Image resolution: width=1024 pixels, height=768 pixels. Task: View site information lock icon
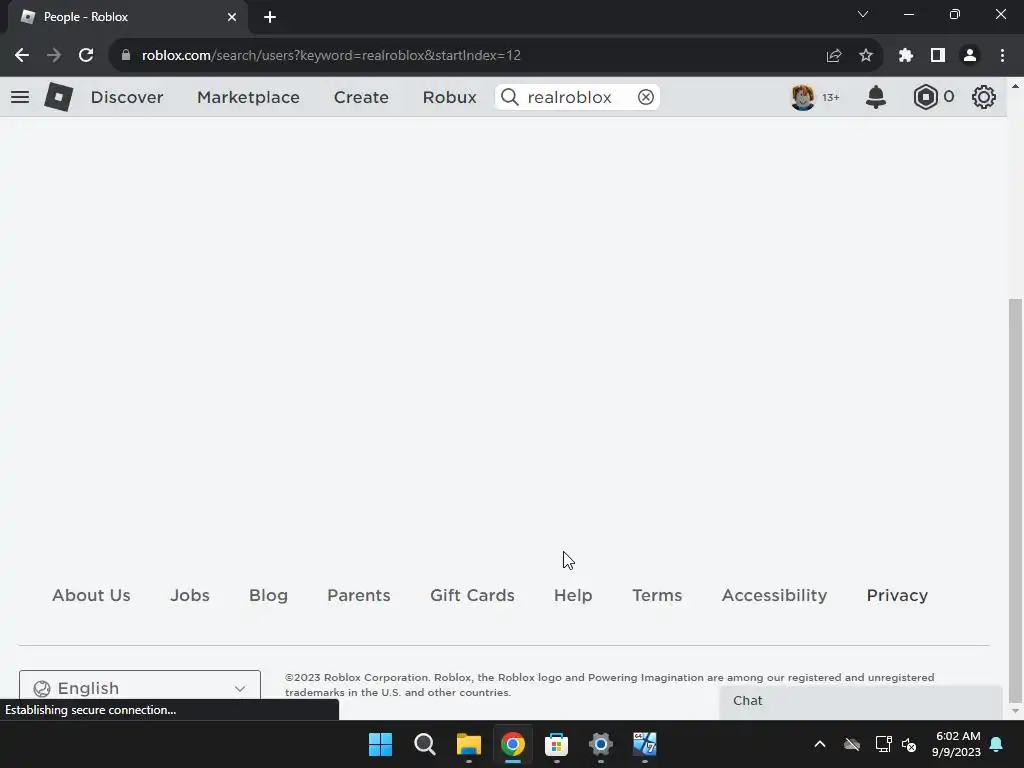click(126, 56)
